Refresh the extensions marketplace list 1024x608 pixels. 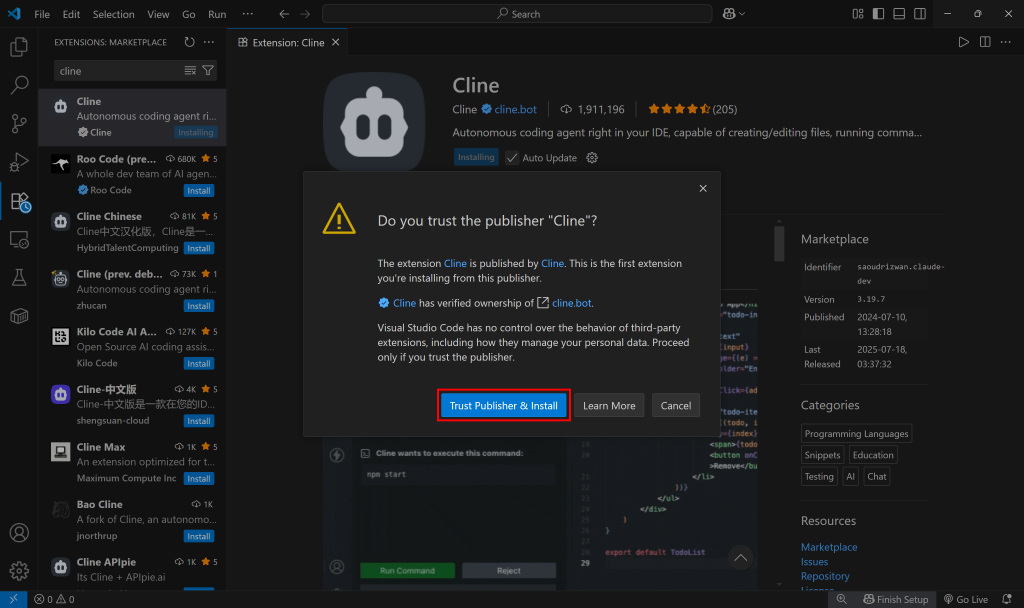click(x=189, y=42)
